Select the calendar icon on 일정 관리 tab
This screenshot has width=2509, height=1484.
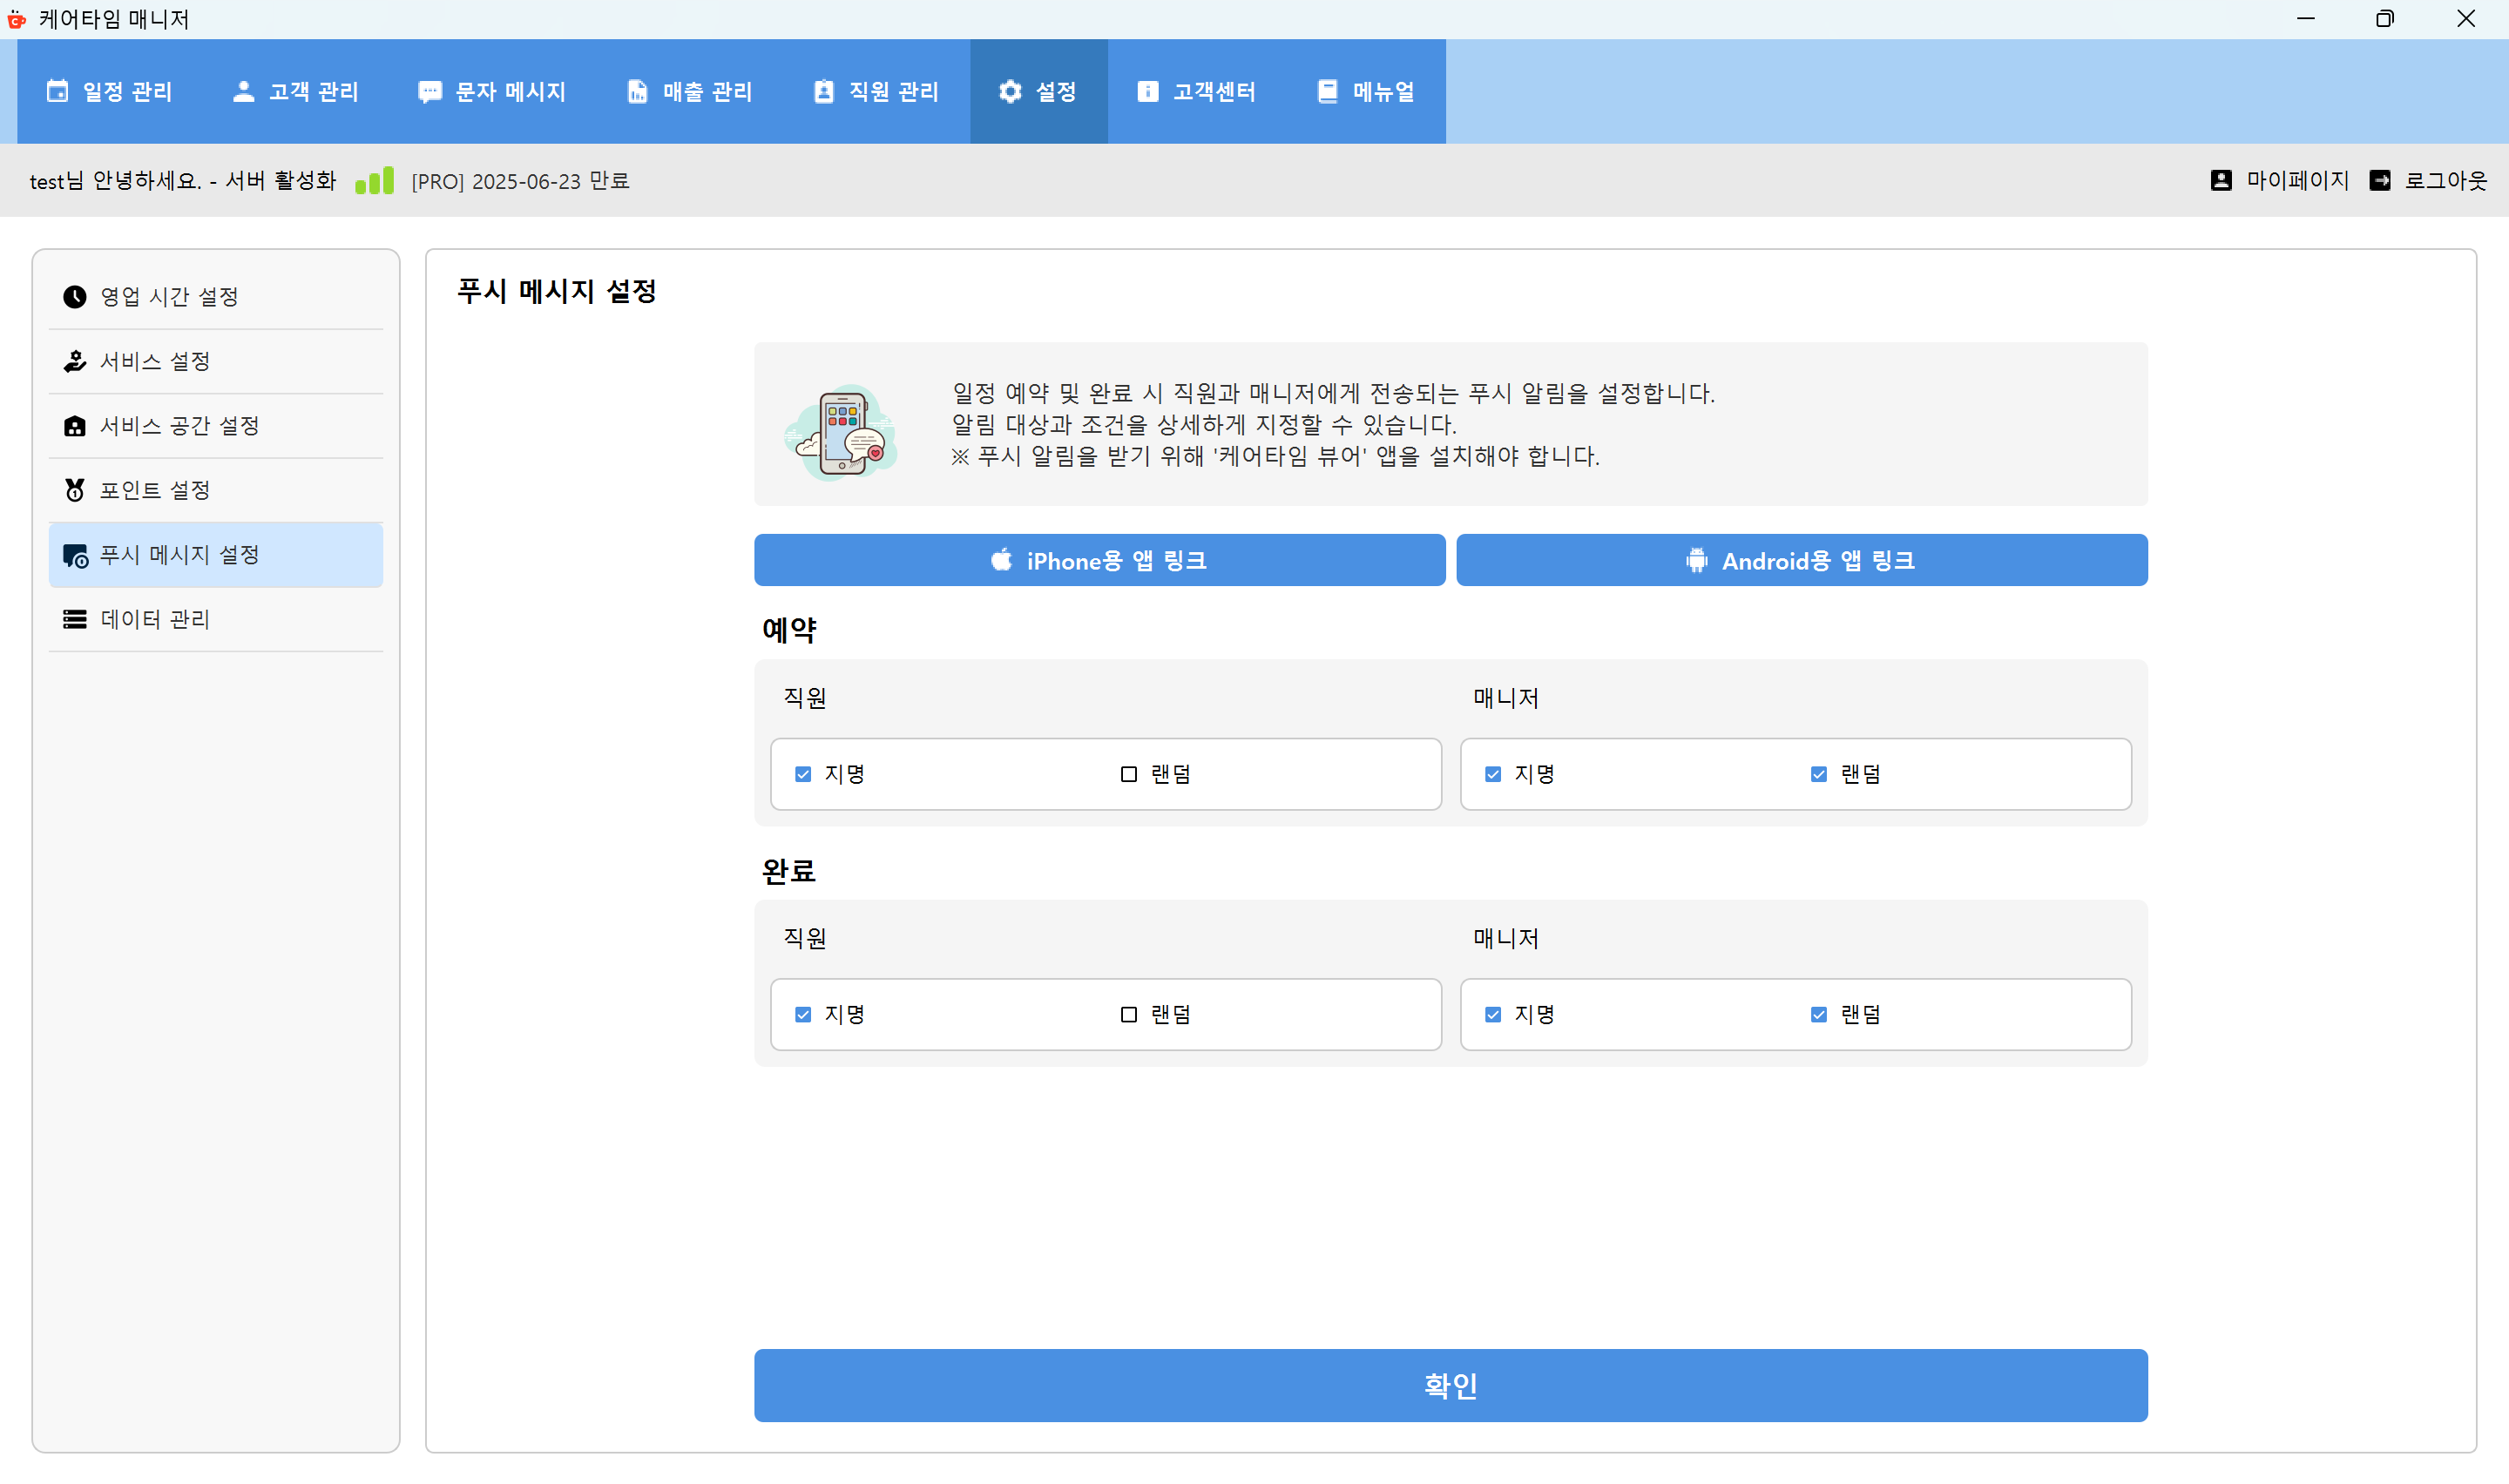pos(57,91)
